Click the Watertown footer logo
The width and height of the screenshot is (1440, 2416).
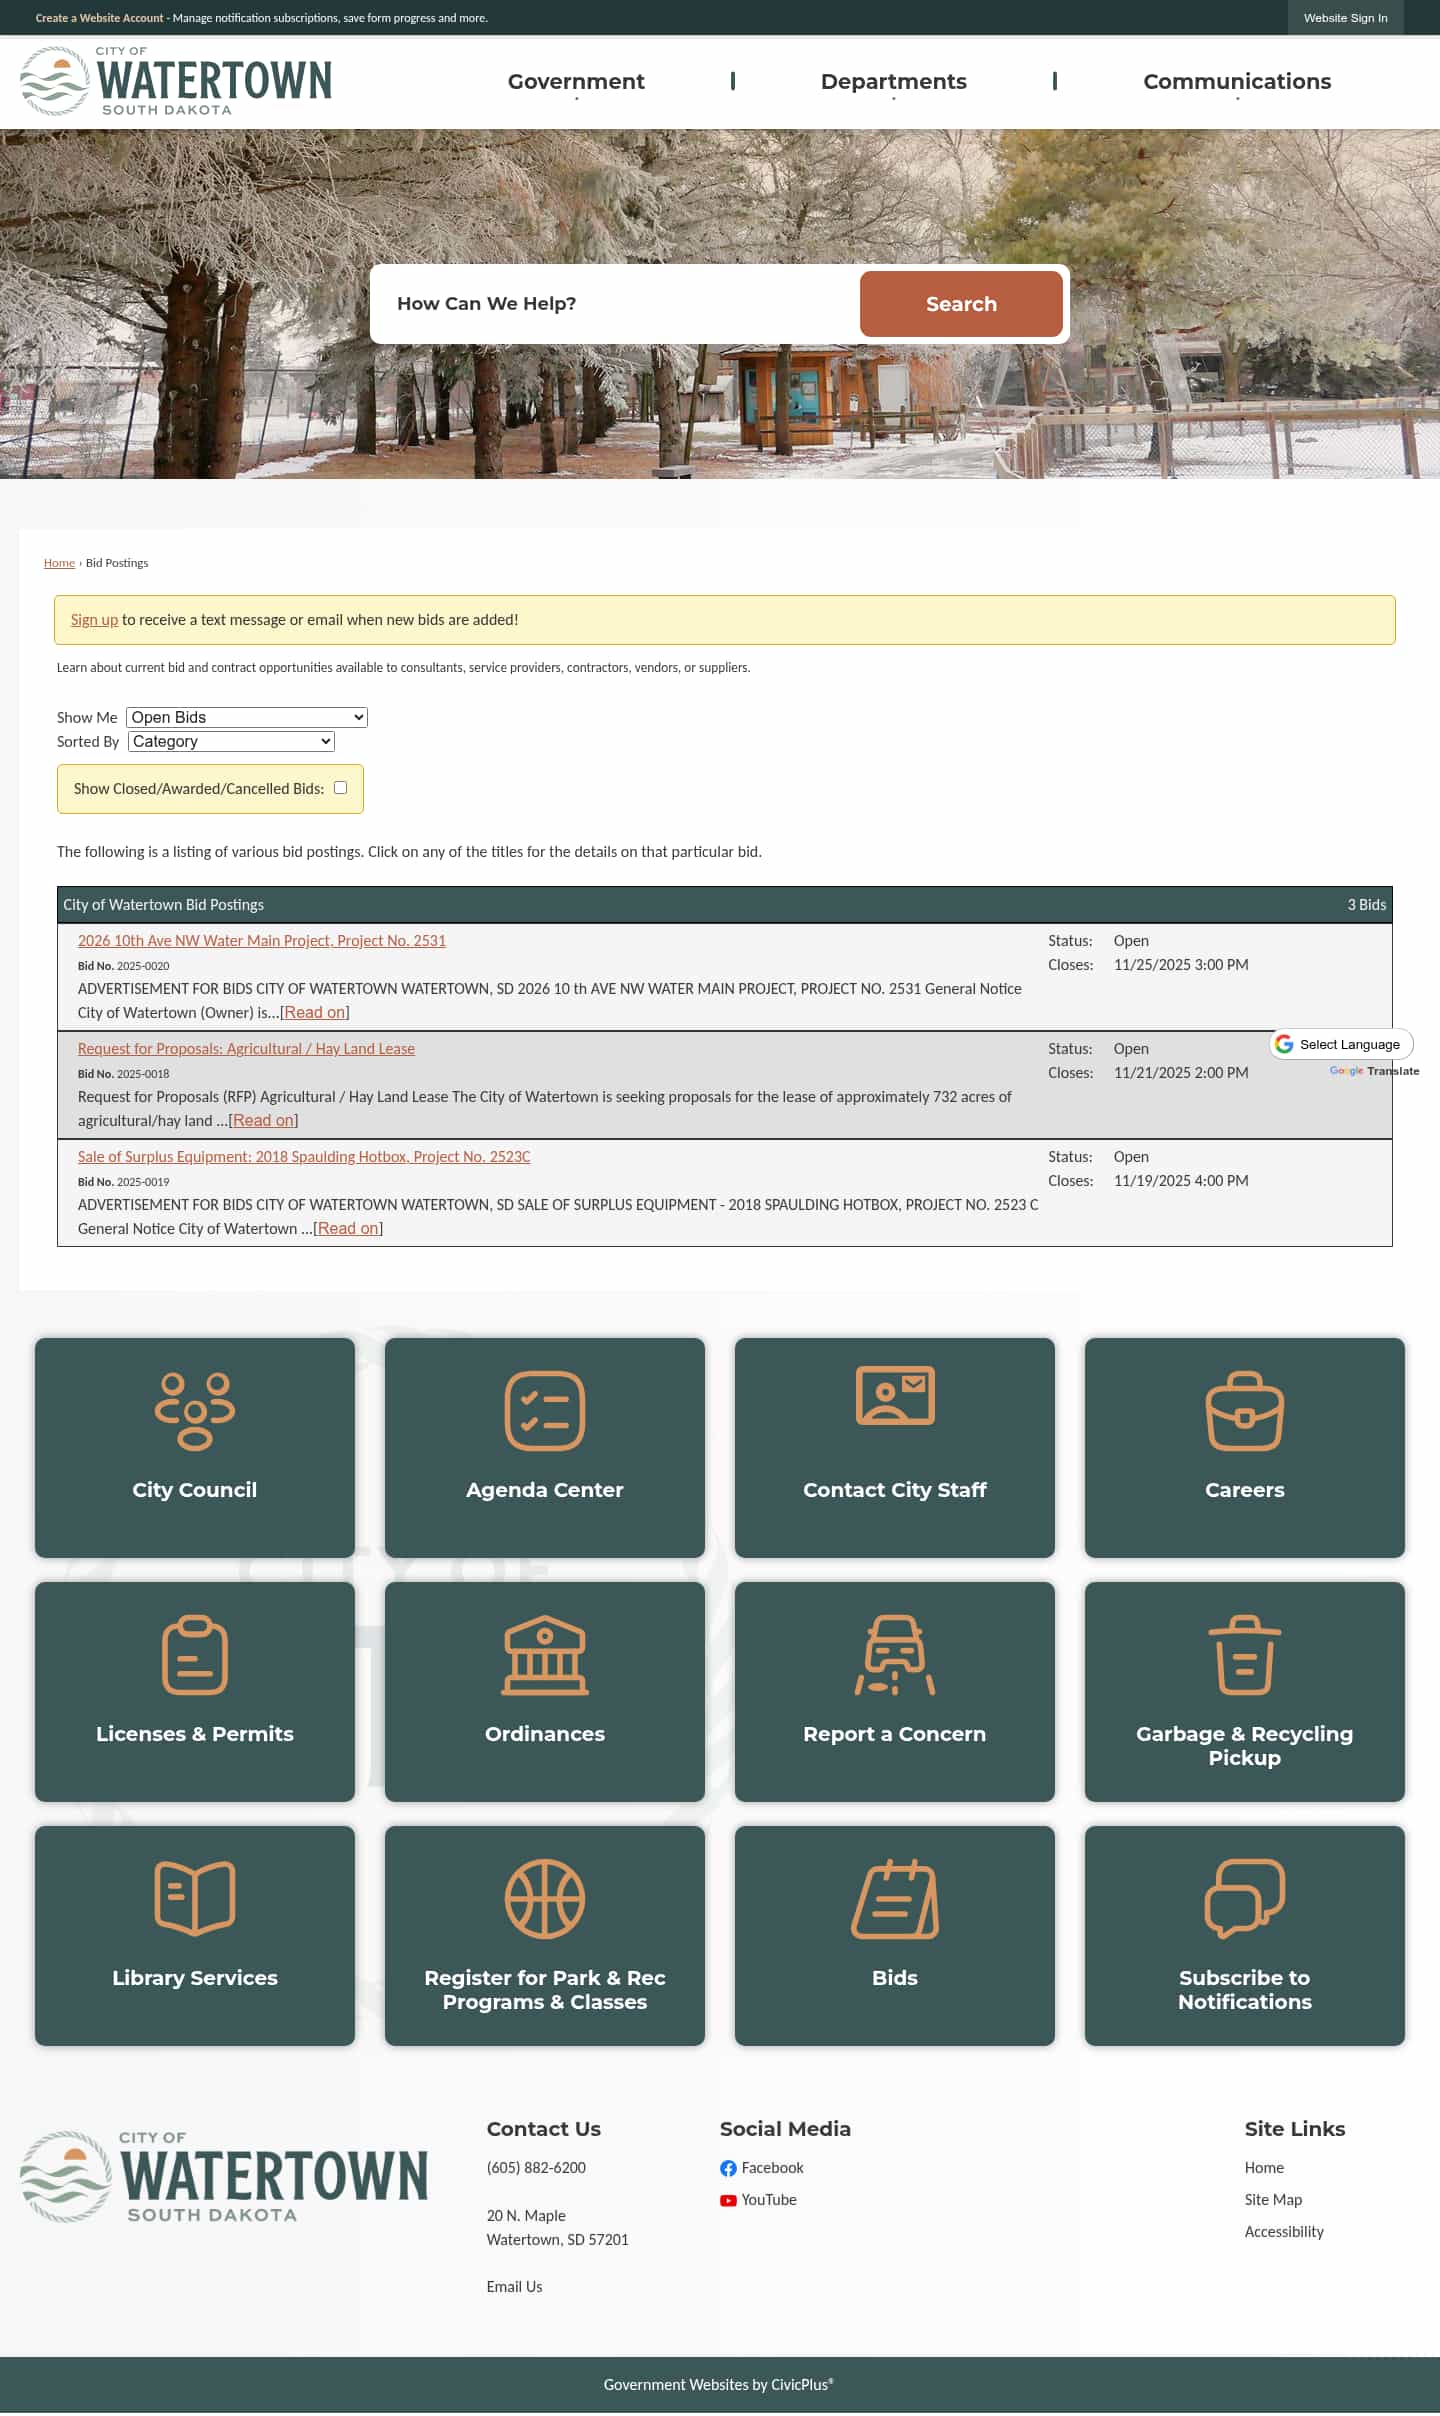224,2177
